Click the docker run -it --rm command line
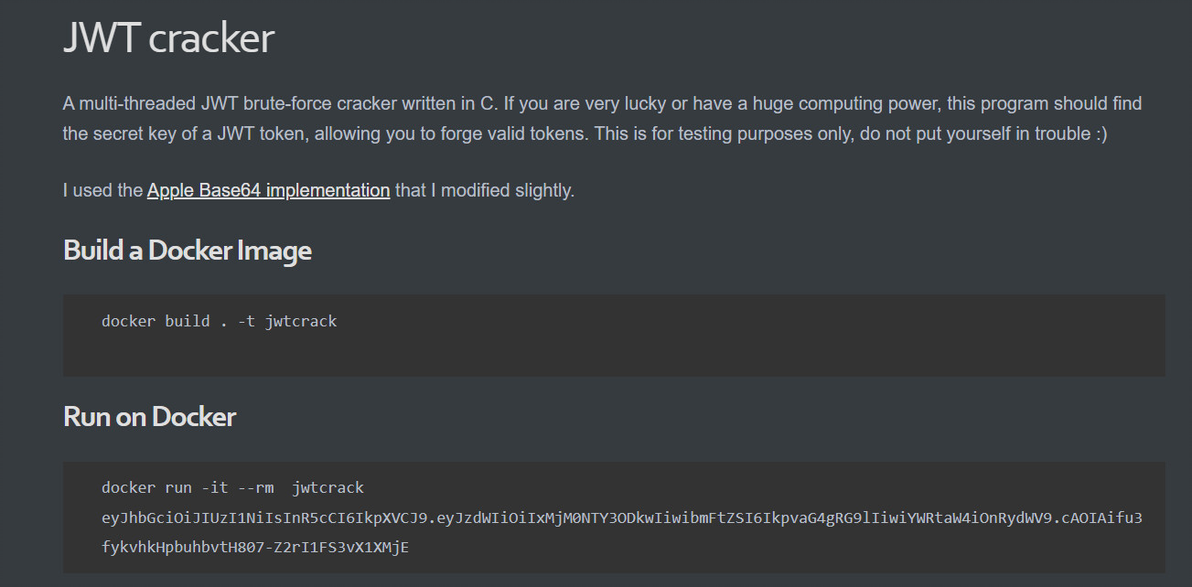 232,488
